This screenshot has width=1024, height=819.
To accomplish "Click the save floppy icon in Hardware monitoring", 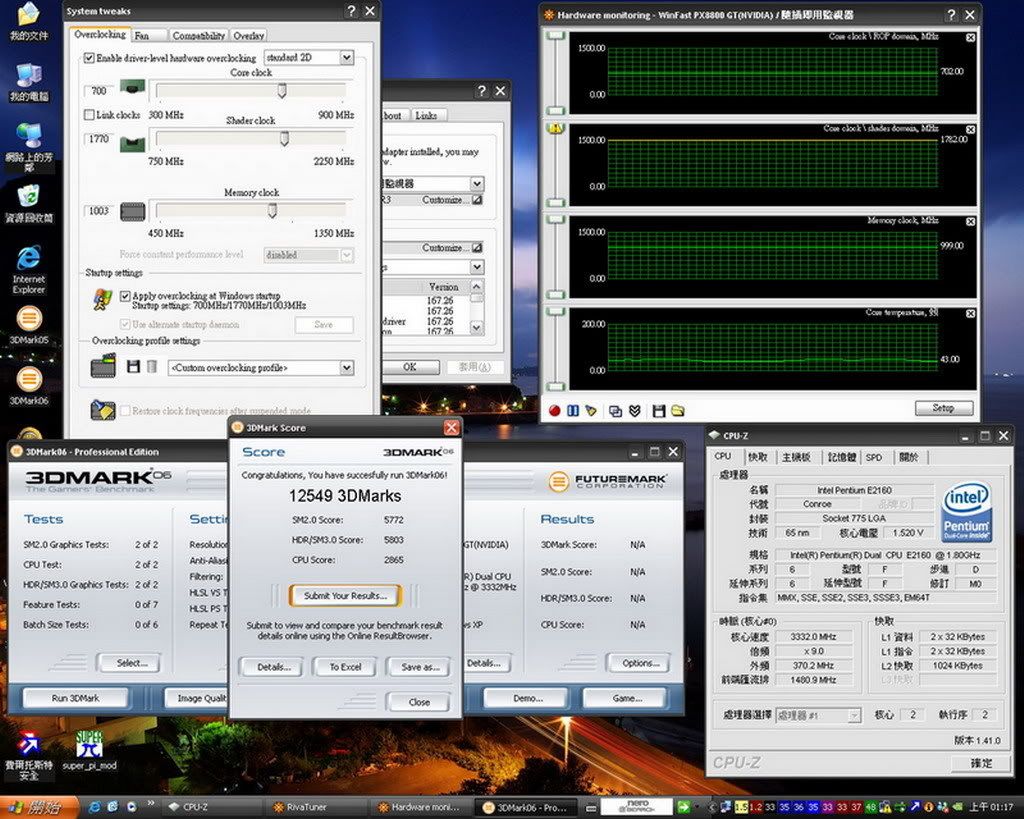I will [x=659, y=410].
